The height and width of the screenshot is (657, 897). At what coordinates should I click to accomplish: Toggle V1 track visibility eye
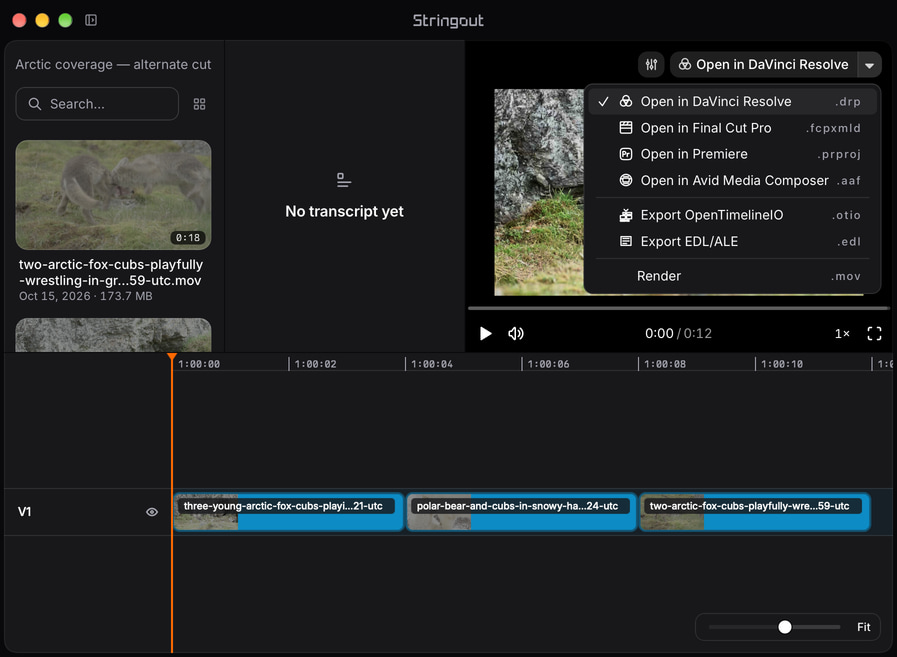coord(152,512)
